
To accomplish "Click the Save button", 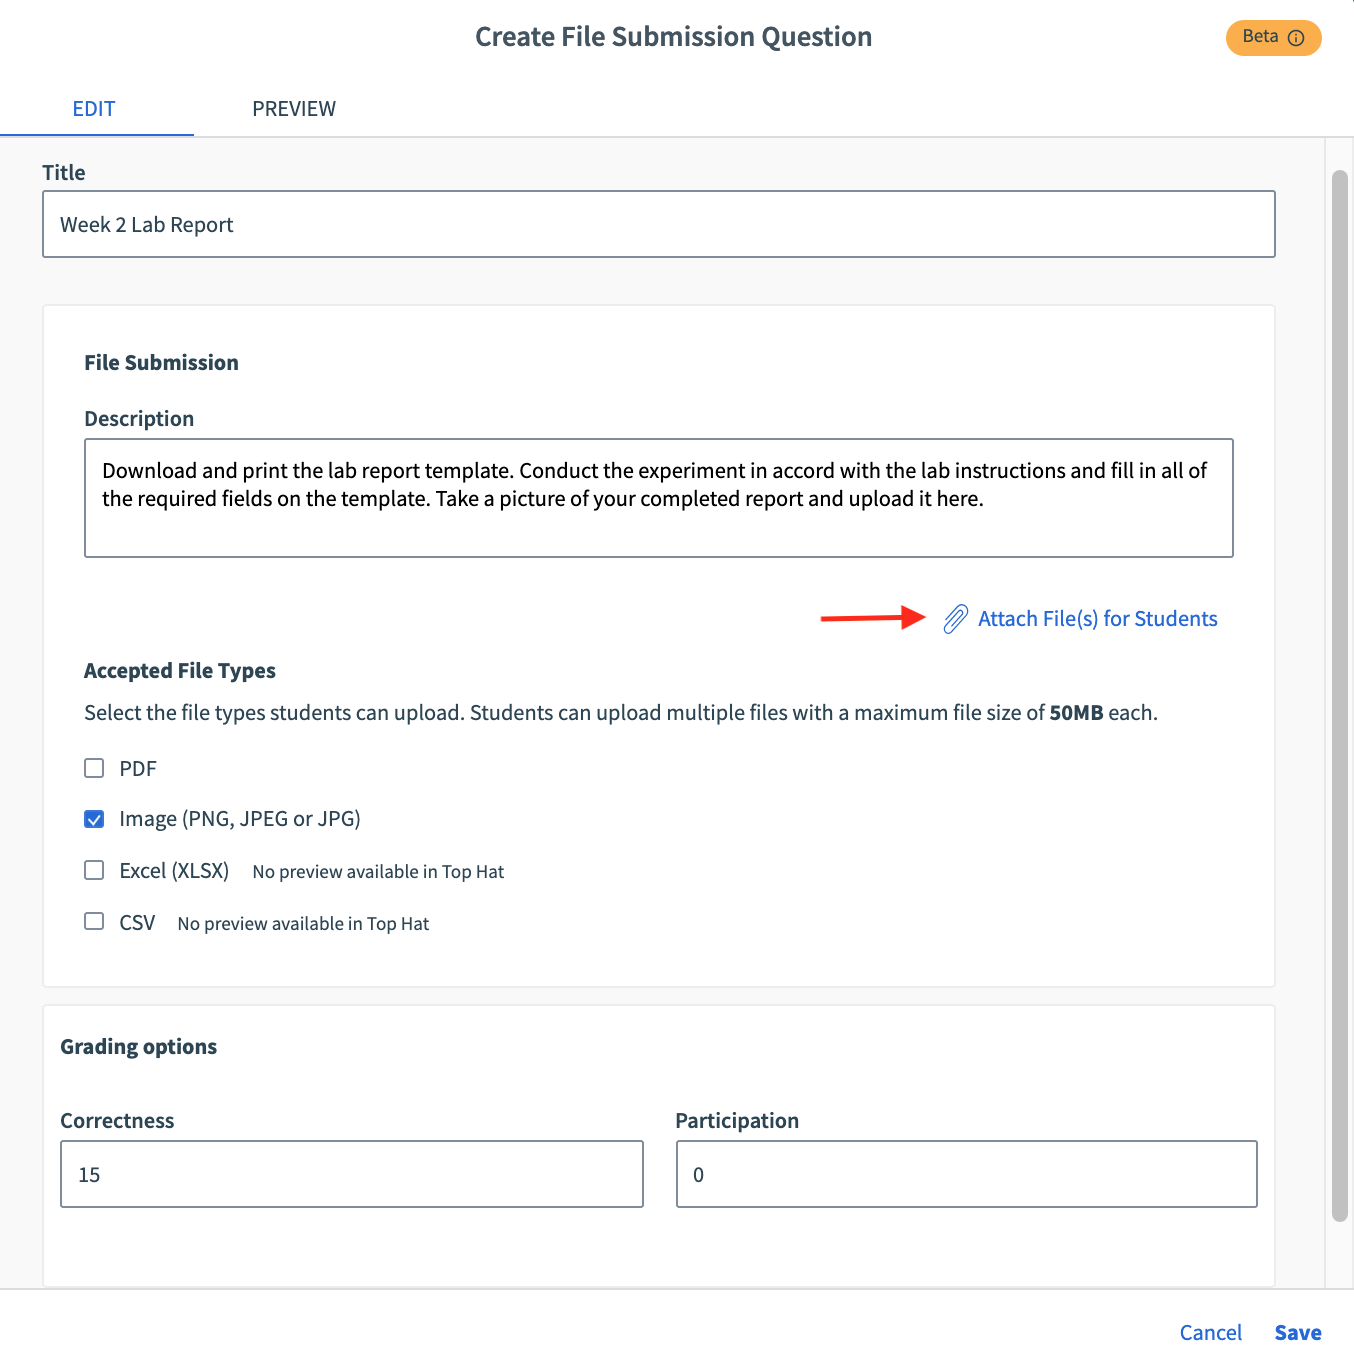I will (1297, 1332).
